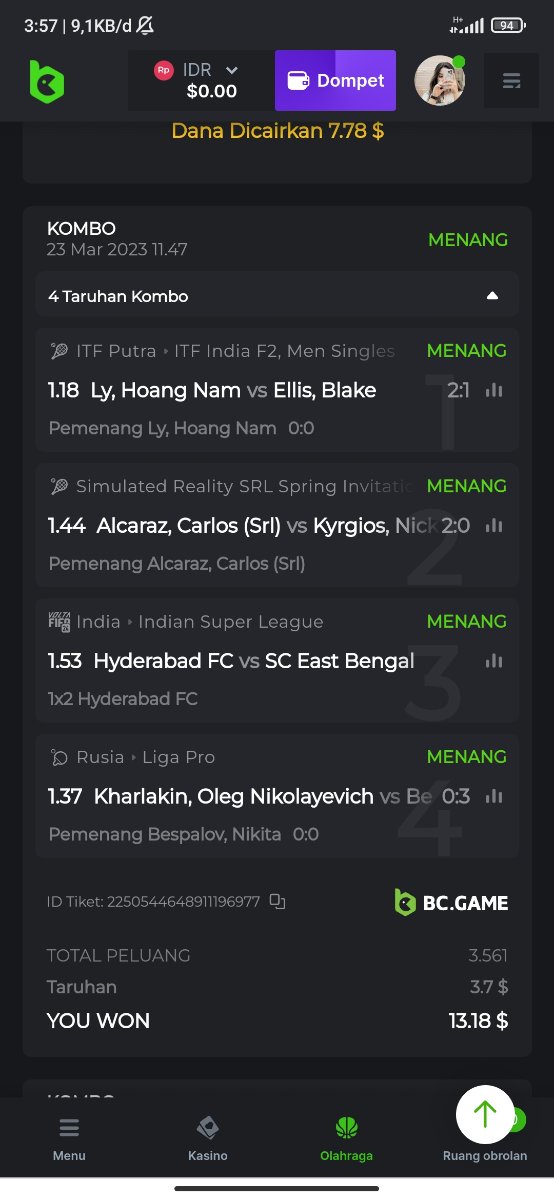Tap the Rp currency badge icon
Image resolution: width=554 pixels, height=1200 pixels.
[163, 70]
